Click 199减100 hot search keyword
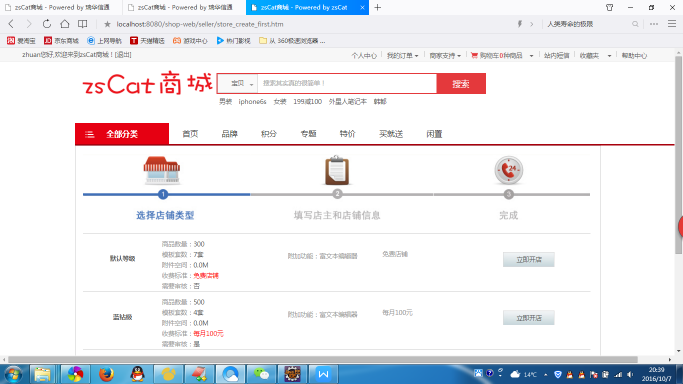 coord(308,101)
